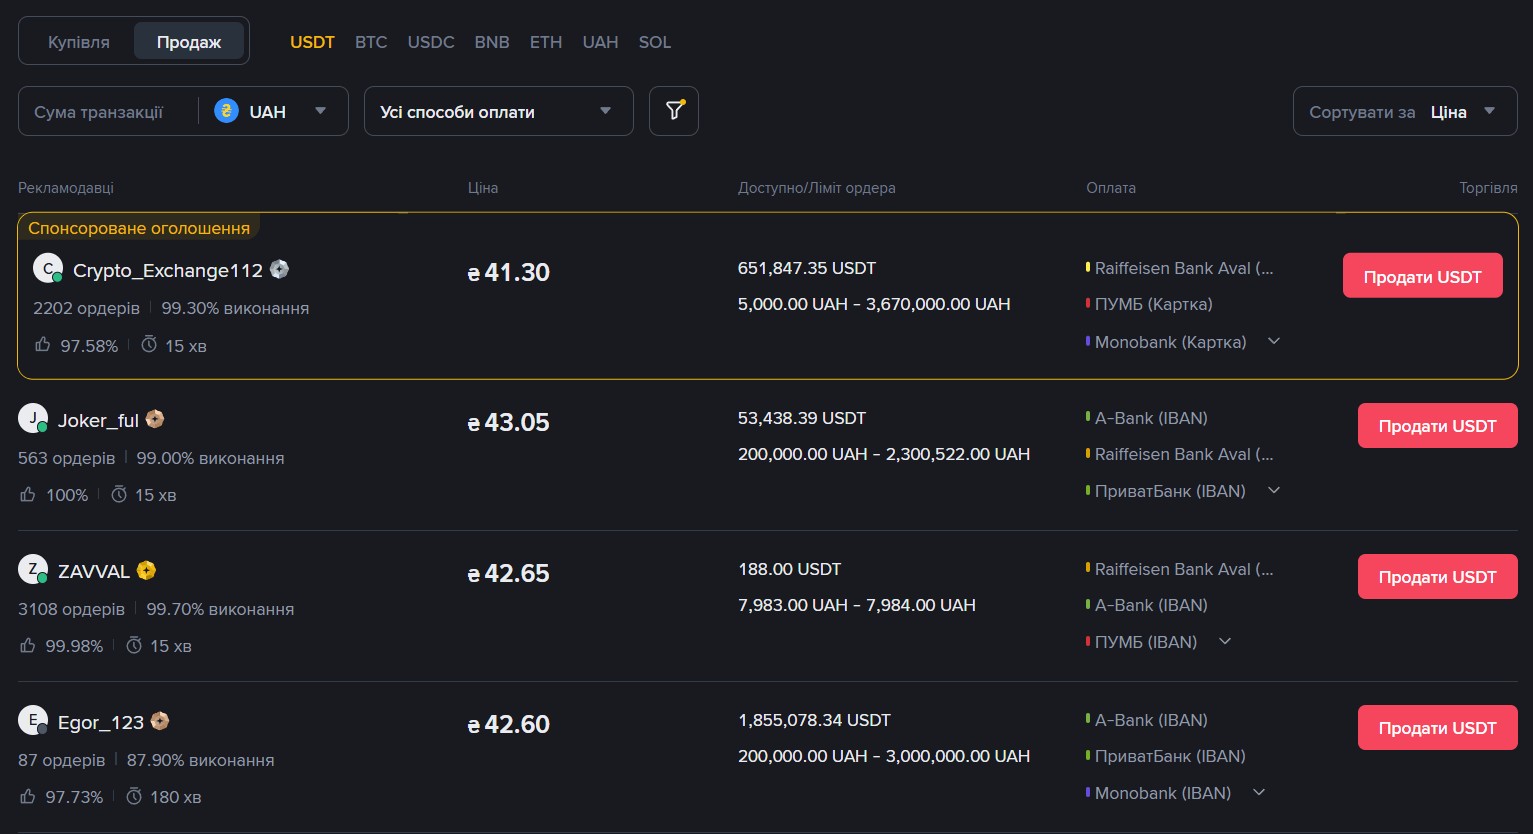Click the timer icon in Joker_ful row
1533x834 pixels.
119,494
